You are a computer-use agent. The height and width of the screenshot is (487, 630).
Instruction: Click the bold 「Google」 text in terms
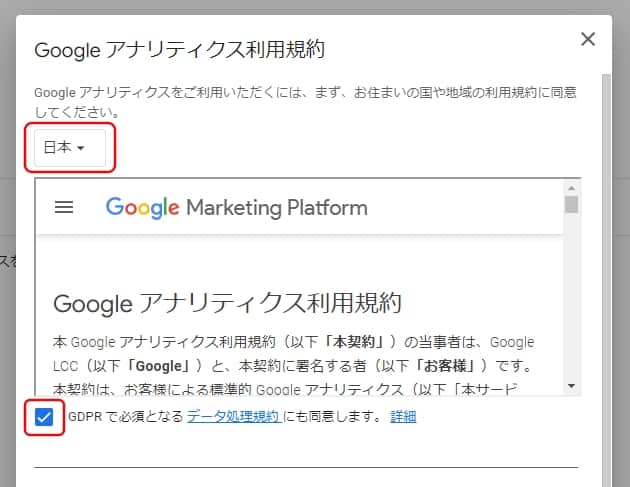159,366
